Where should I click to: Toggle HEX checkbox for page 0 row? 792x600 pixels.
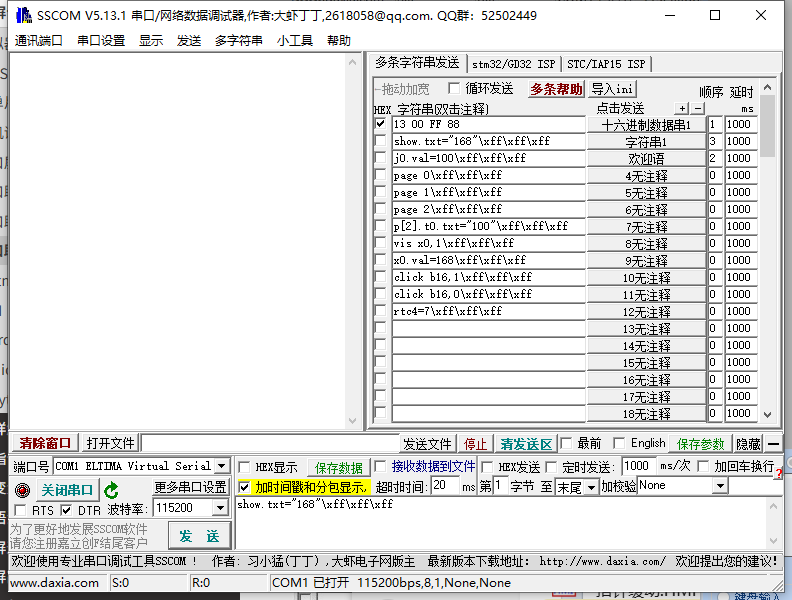[x=380, y=175]
